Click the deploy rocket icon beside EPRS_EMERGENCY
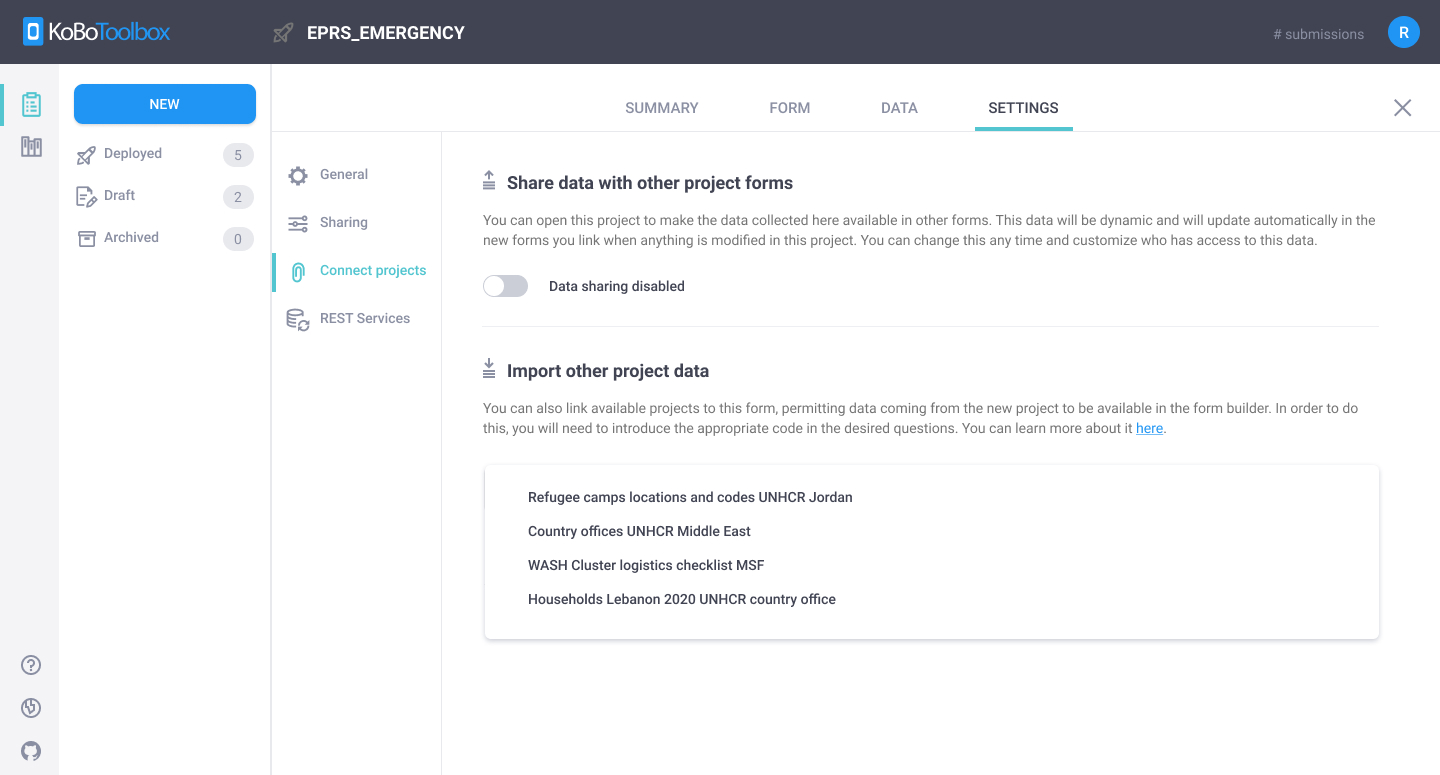Viewport: 1440px width, 775px height. [x=282, y=32]
